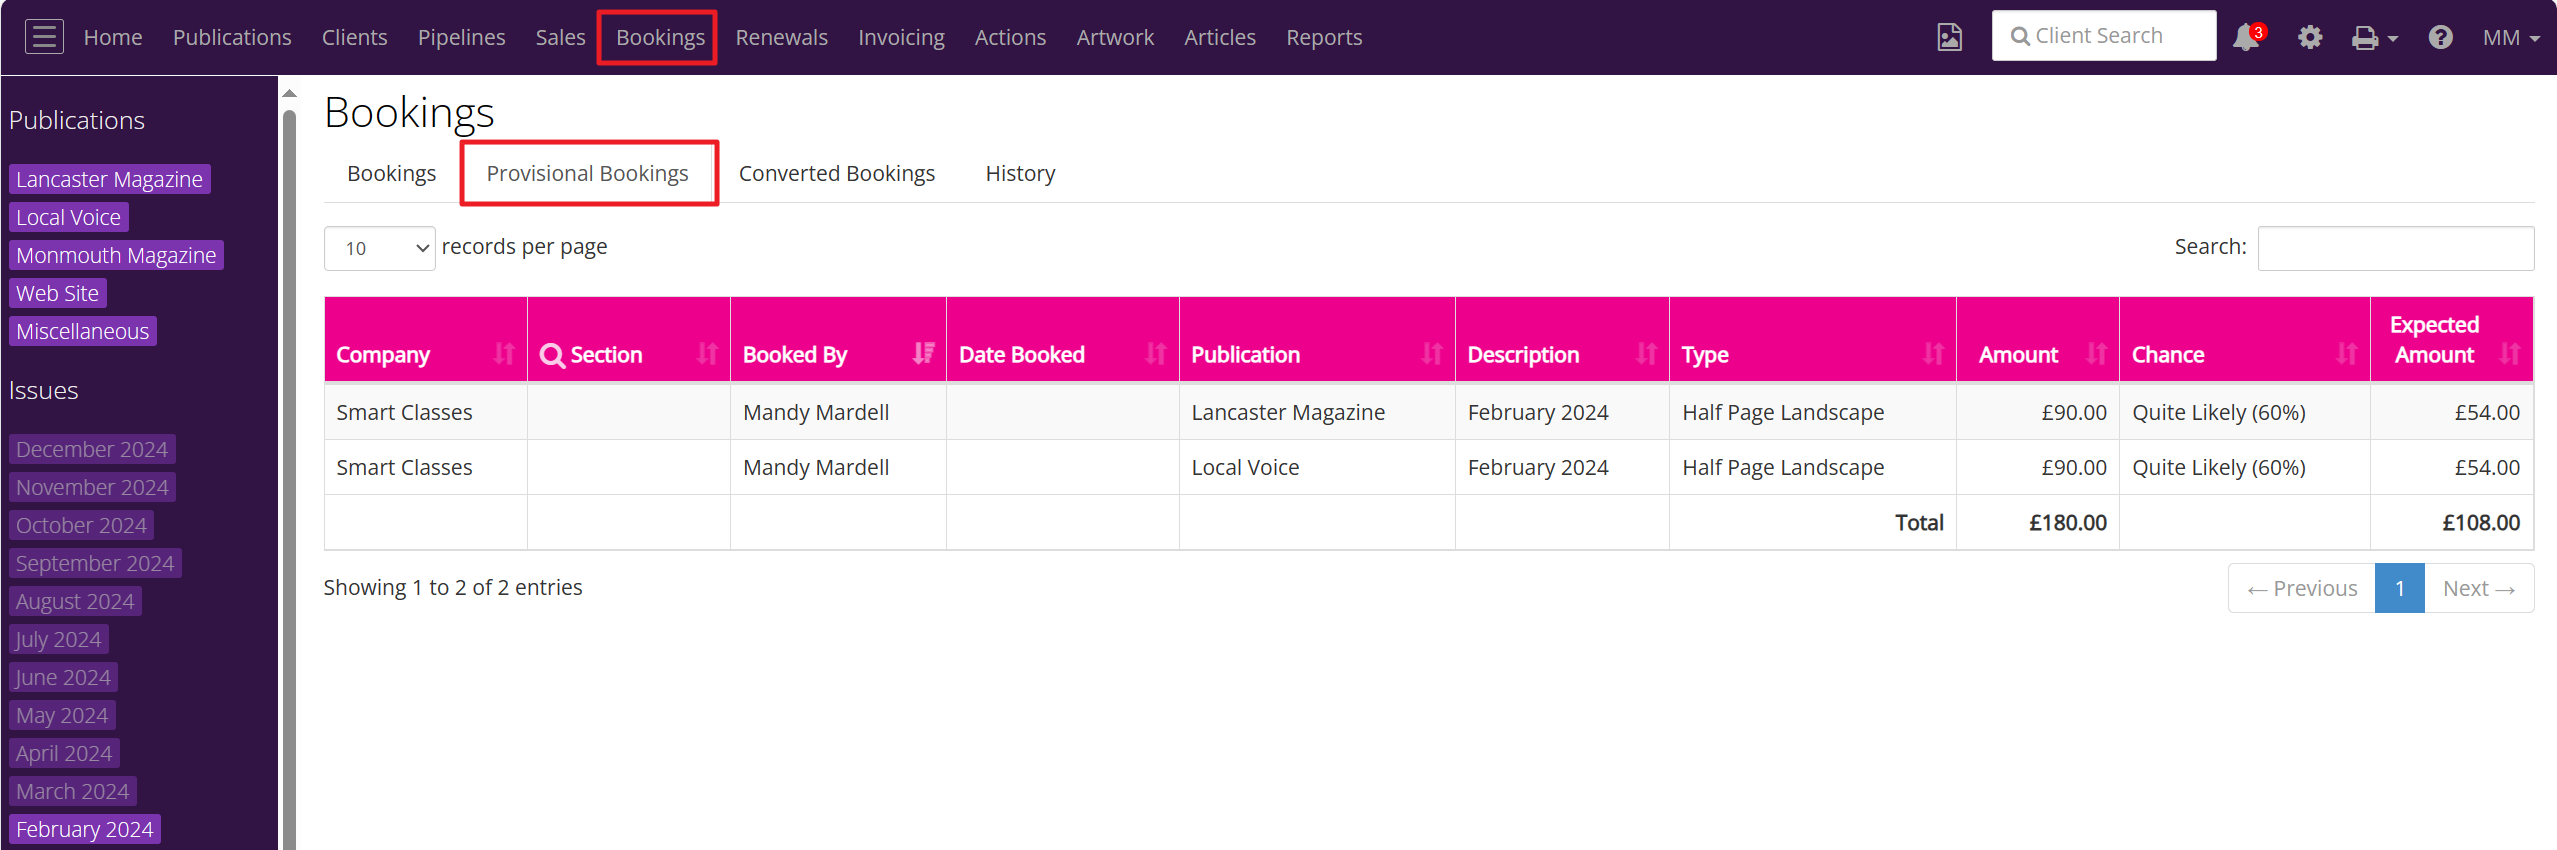Select July 2024 issue

pyautogui.click(x=58, y=639)
